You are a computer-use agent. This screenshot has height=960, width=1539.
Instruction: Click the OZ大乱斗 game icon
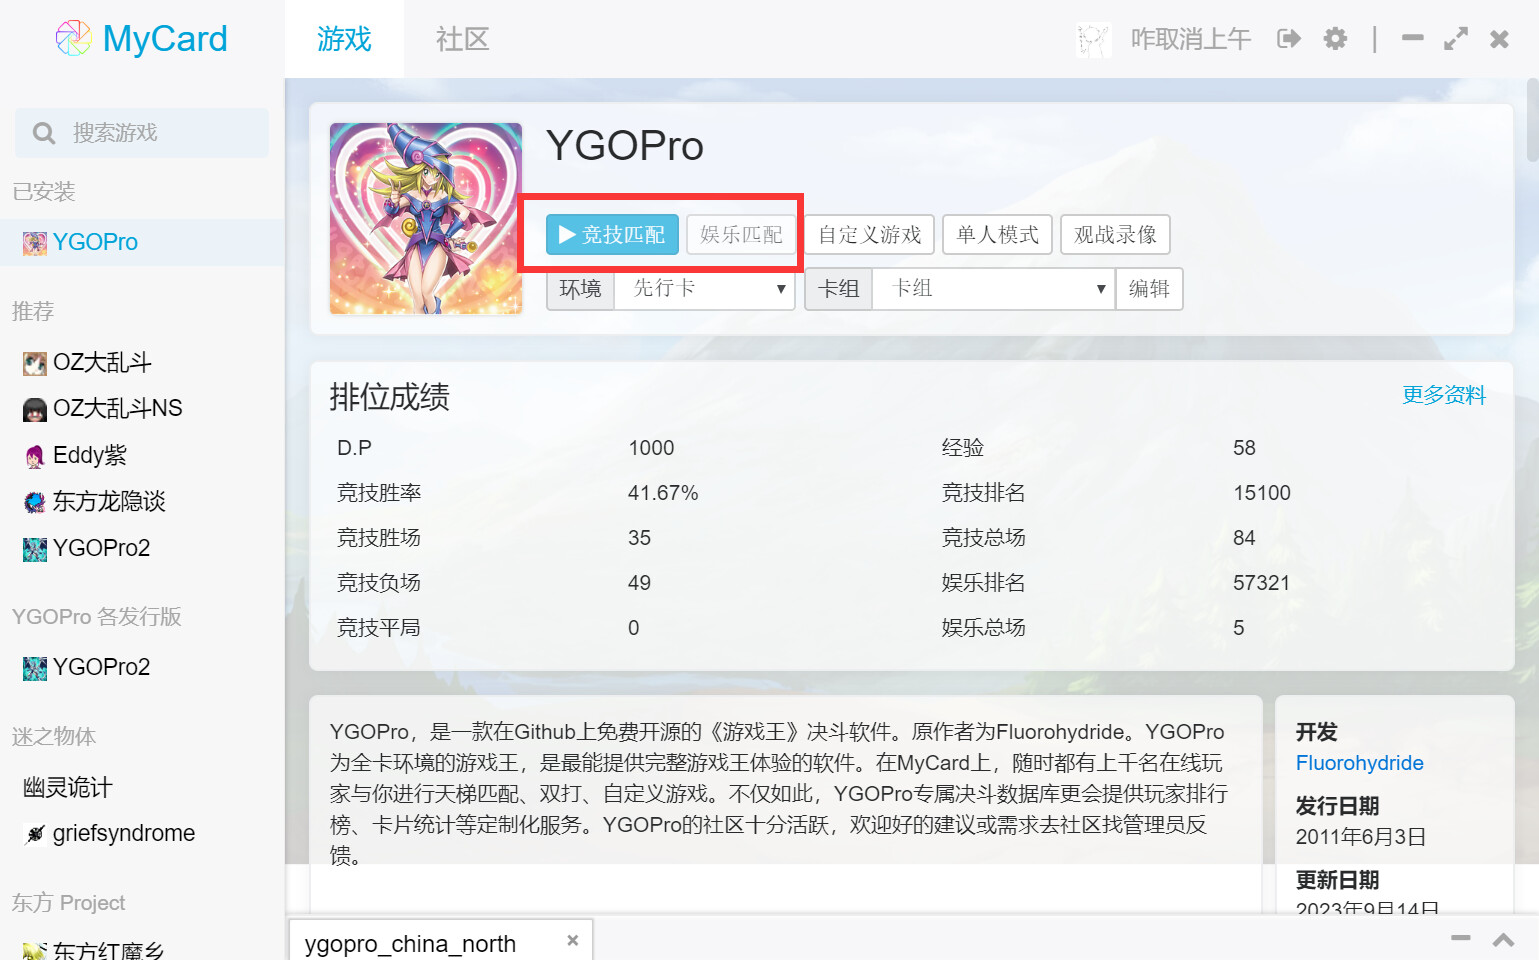35,363
